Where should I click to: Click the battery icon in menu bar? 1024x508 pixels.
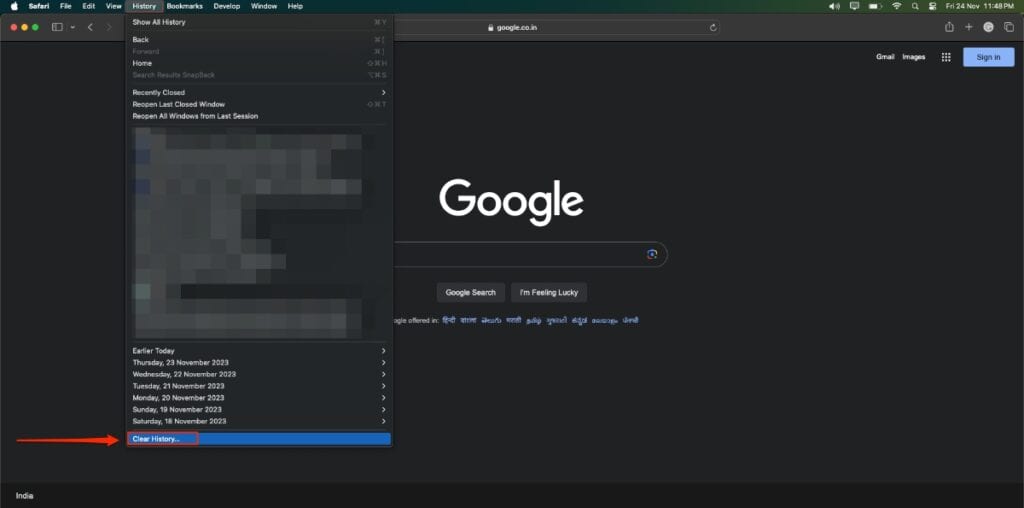pyautogui.click(x=875, y=6)
